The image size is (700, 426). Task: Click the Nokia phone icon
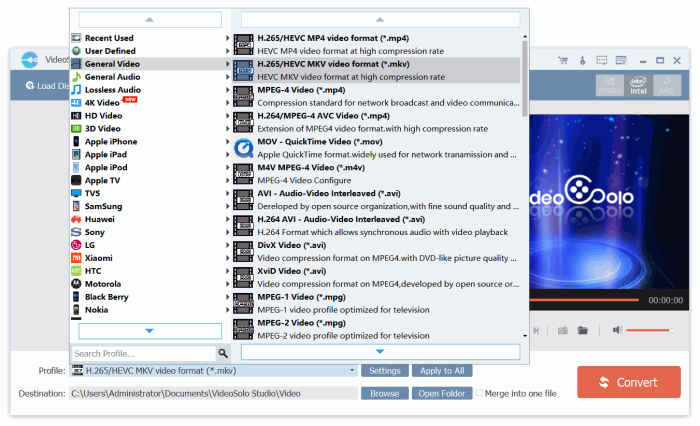point(76,310)
